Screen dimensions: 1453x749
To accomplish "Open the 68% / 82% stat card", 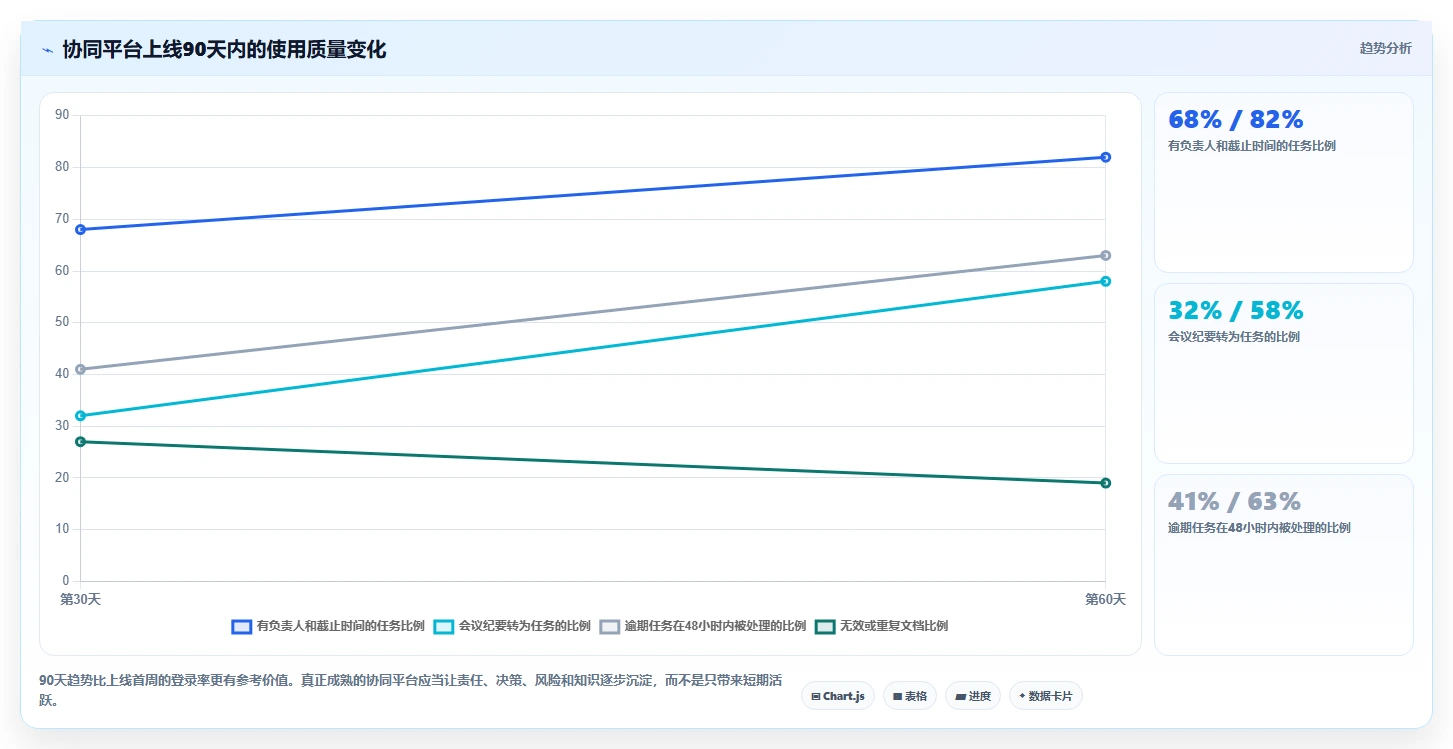I will 1284,182.
